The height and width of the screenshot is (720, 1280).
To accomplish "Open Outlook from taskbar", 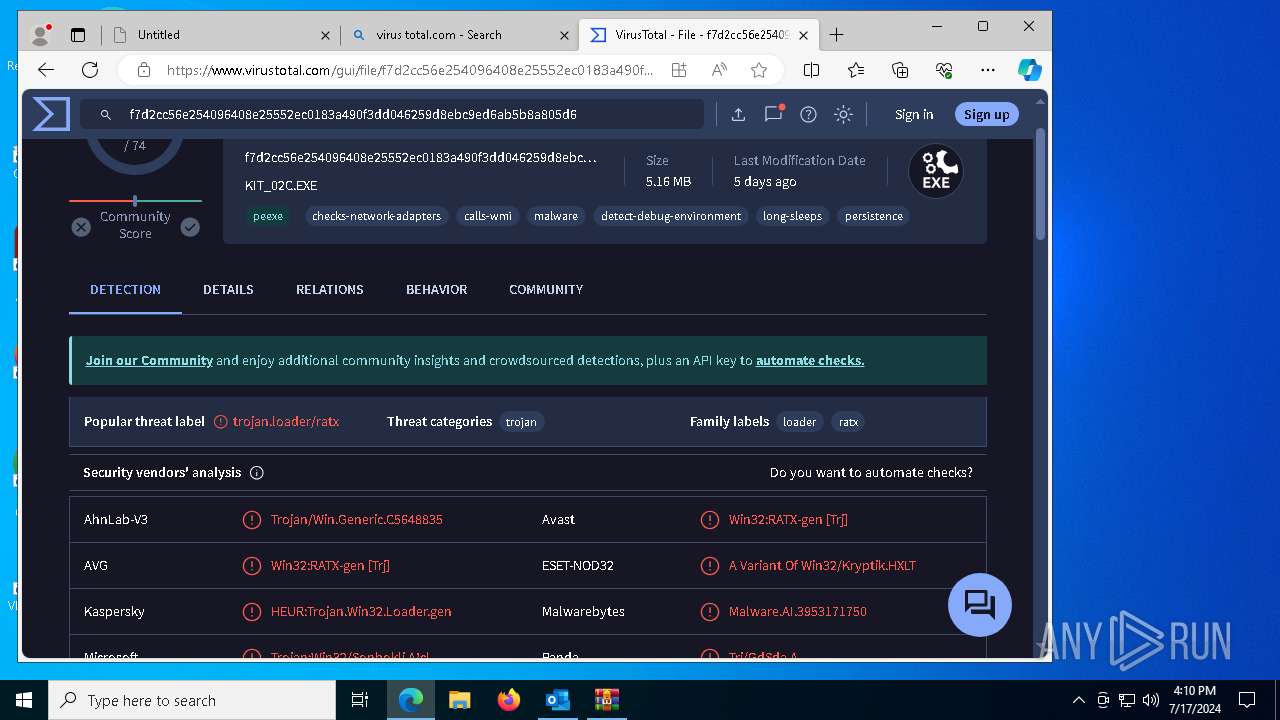I will tap(557, 700).
